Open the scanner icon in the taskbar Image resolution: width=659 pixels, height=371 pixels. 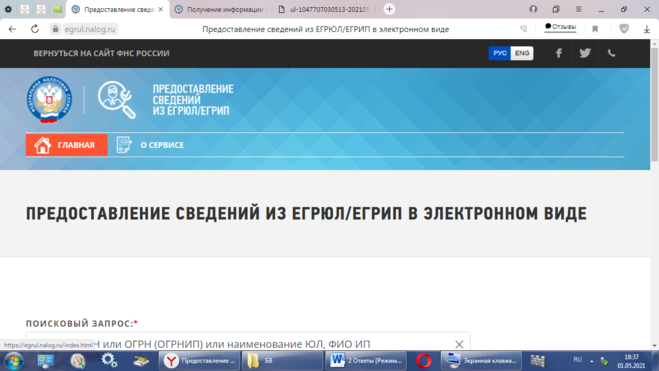[141, 361]
